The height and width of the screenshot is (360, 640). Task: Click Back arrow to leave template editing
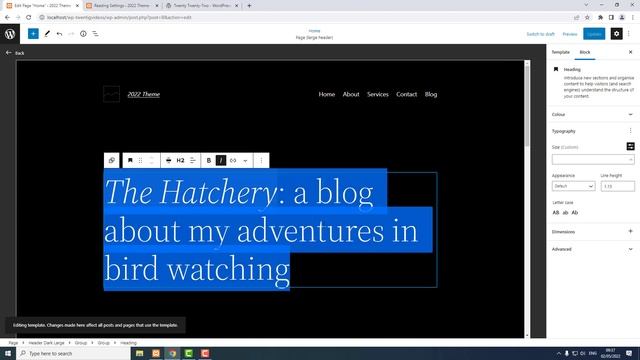pyautogui.click(x=15, y=53)
